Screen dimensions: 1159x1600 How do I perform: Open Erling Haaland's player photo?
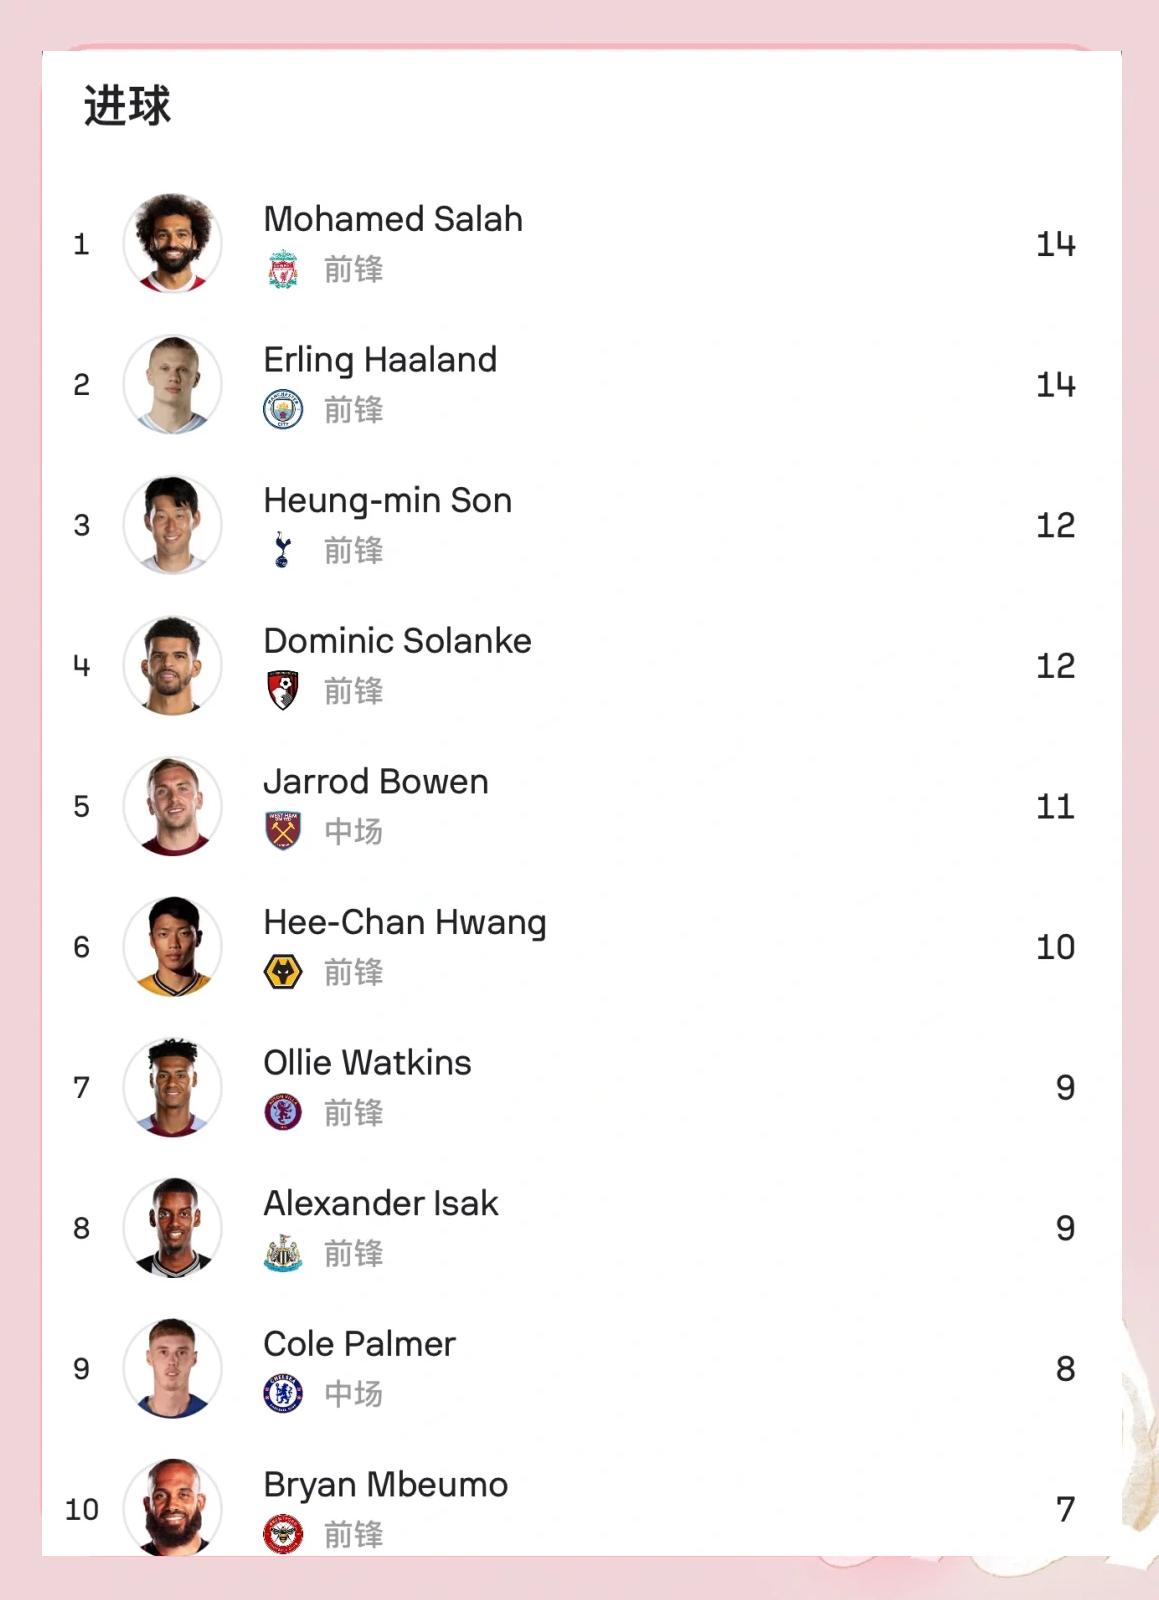point(173,385)
